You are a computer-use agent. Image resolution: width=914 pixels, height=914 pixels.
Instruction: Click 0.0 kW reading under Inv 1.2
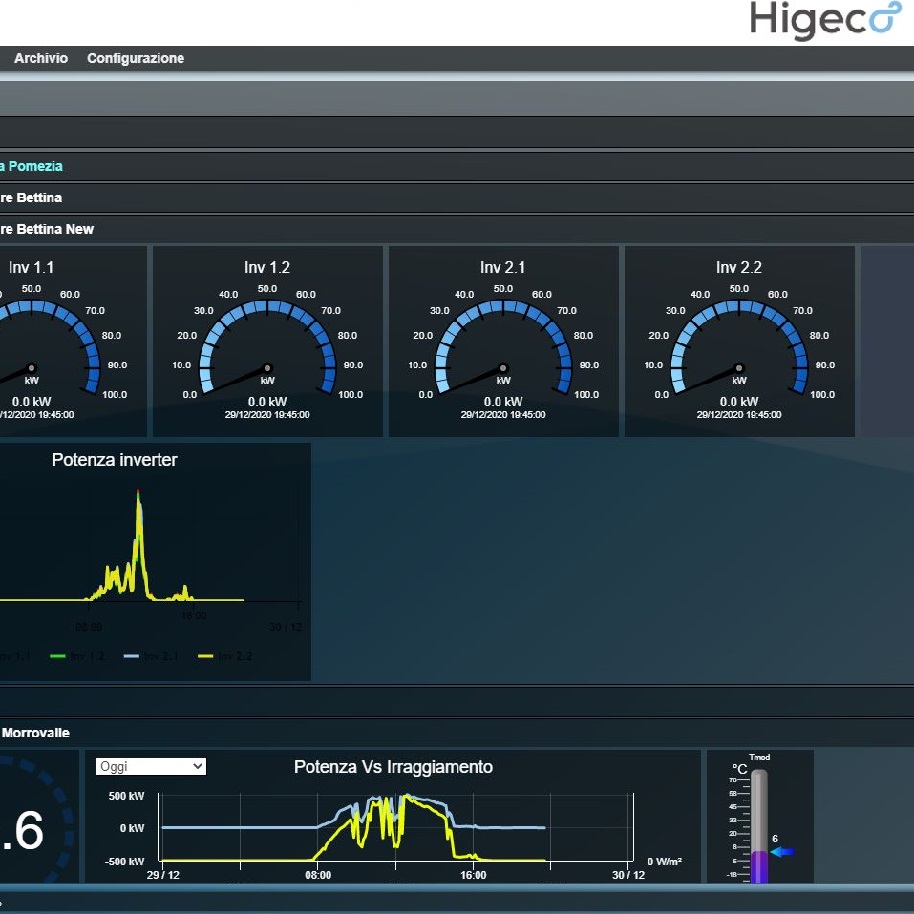coord(267,402)
